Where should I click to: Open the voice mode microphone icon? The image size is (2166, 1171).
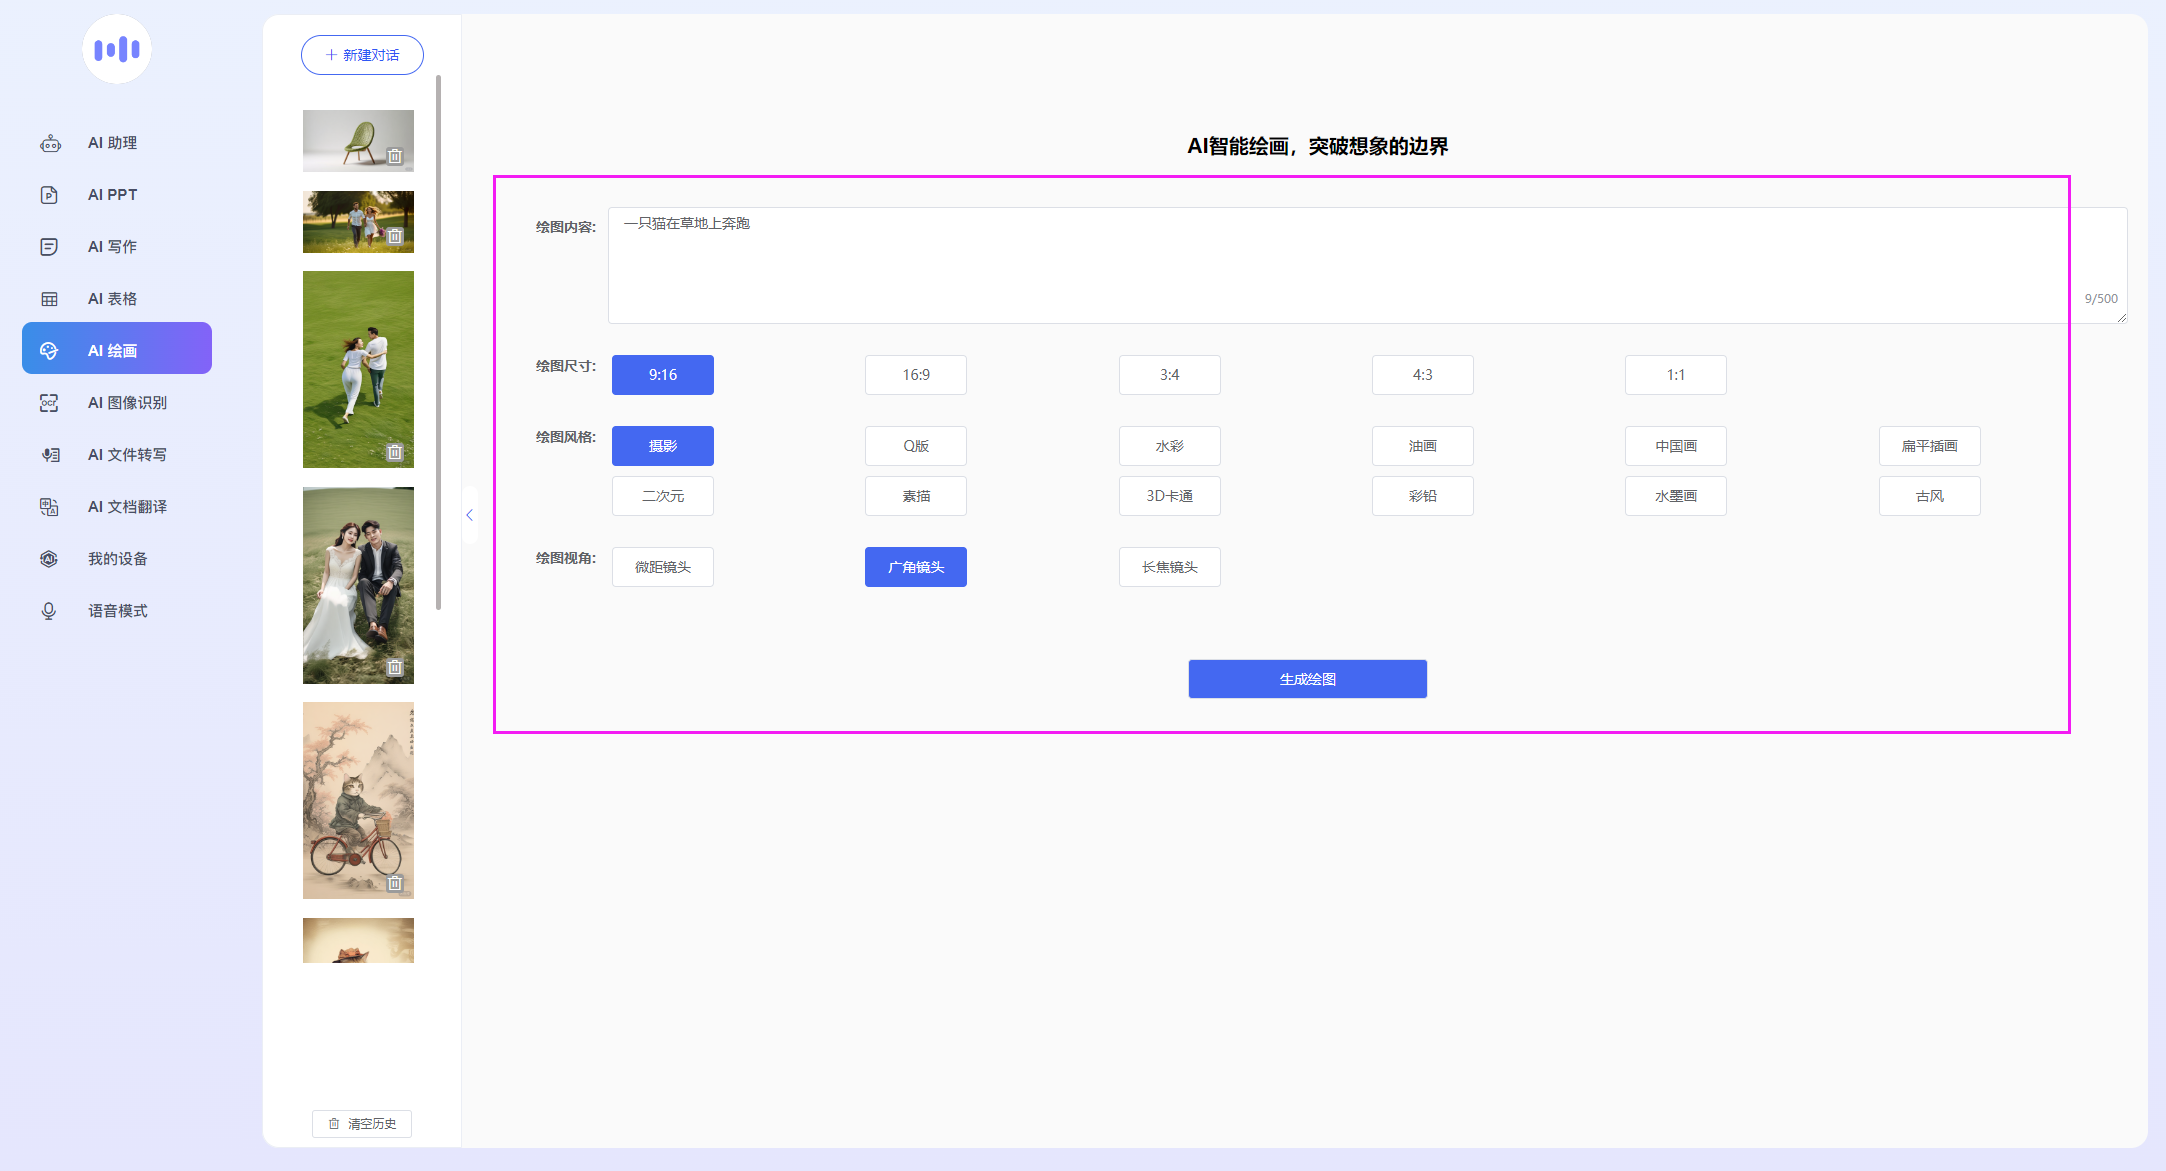tap(49, 611)
